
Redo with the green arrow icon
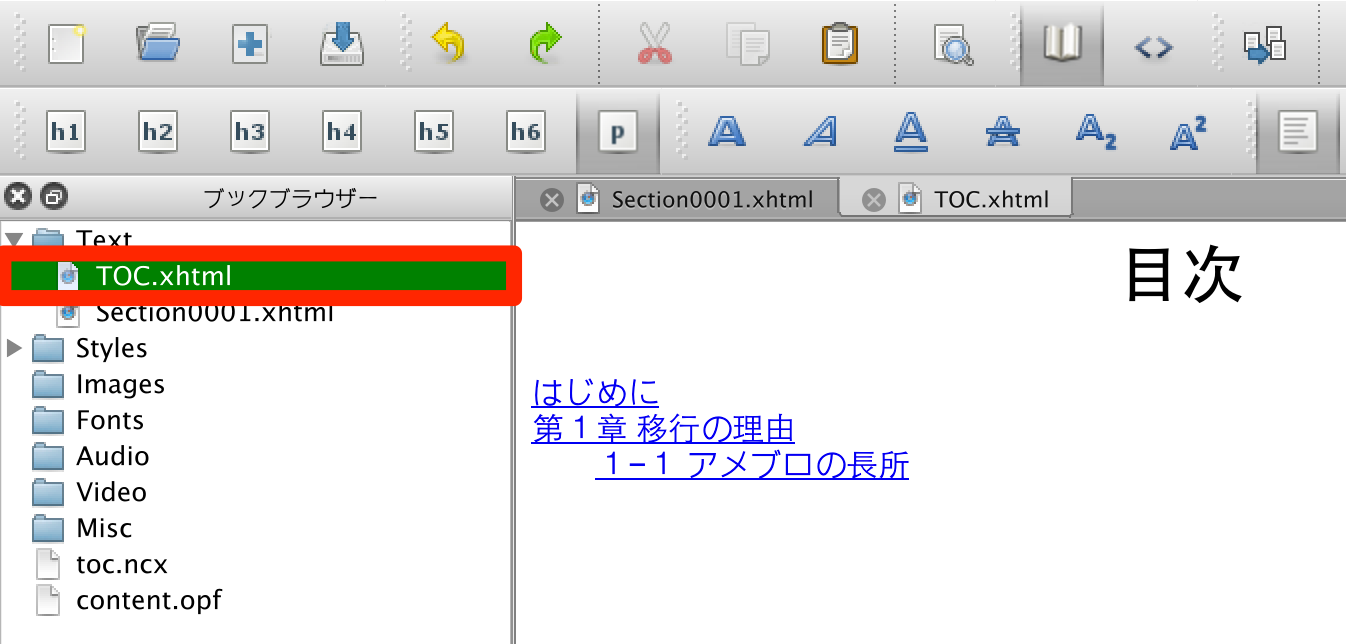(x=544, y=45)
